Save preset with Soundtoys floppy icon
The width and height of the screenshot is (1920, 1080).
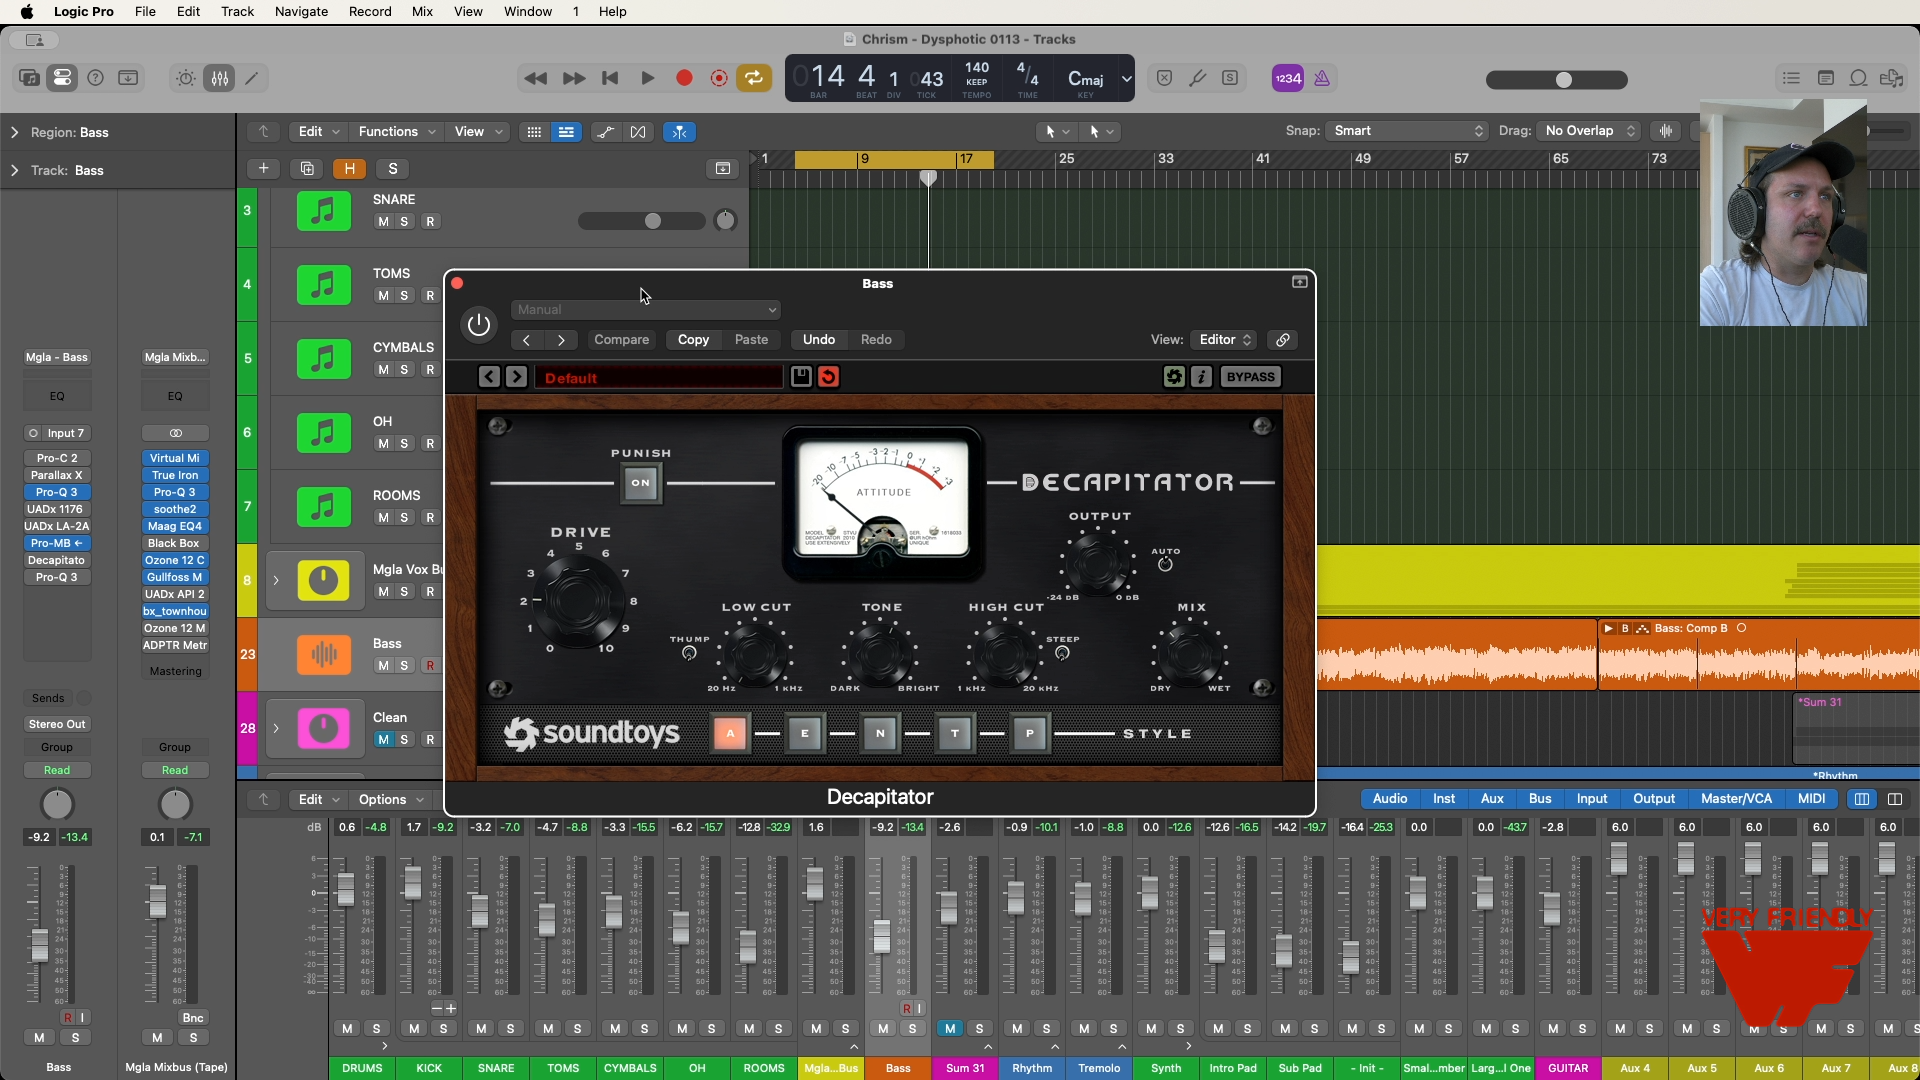(x=801, y=377)
